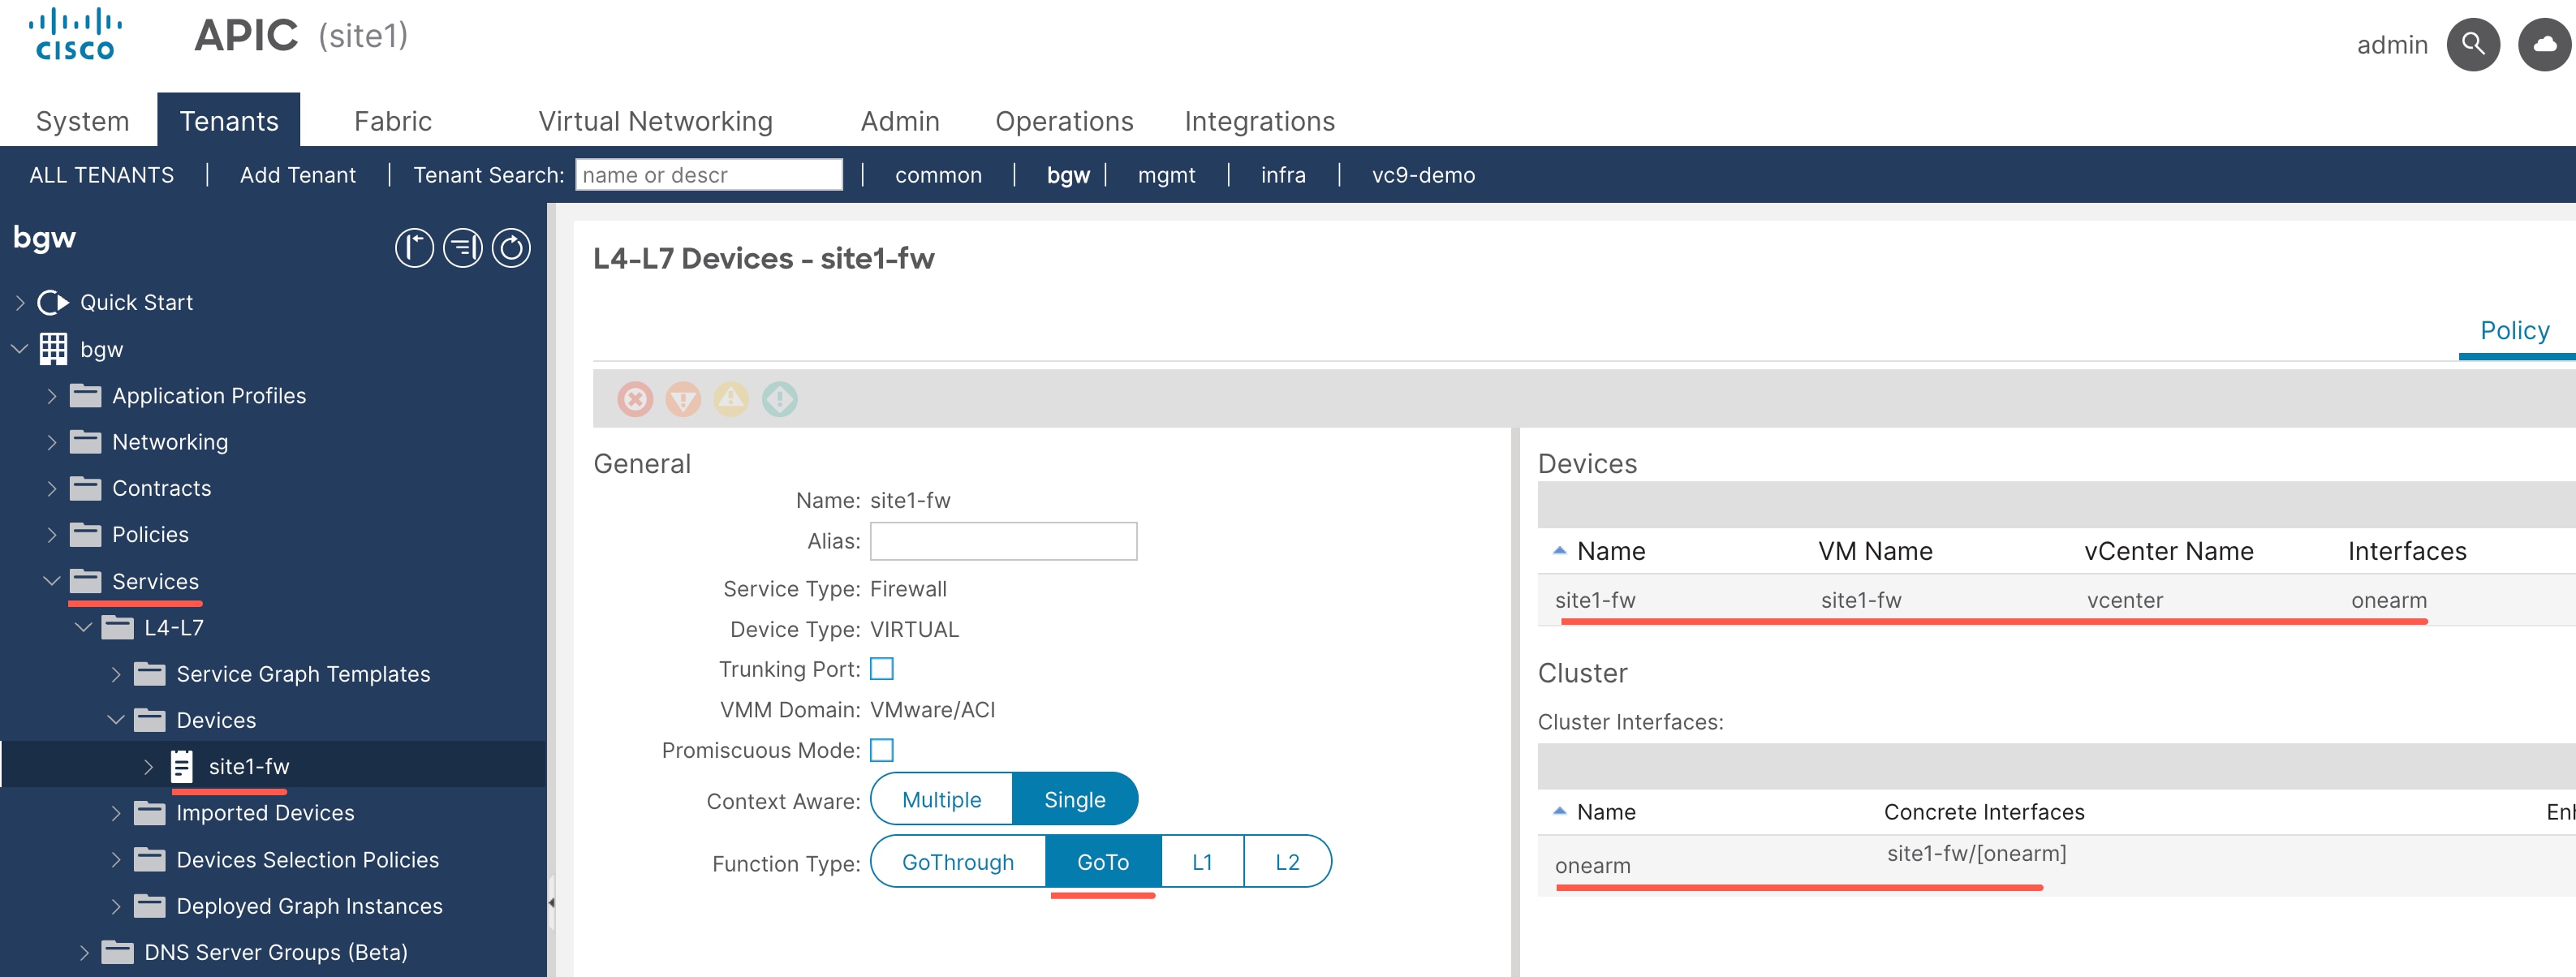Click the critical faults red X icon
Image resolution: width=2576 pixels, height=977 pixels.
click(635, 399)
